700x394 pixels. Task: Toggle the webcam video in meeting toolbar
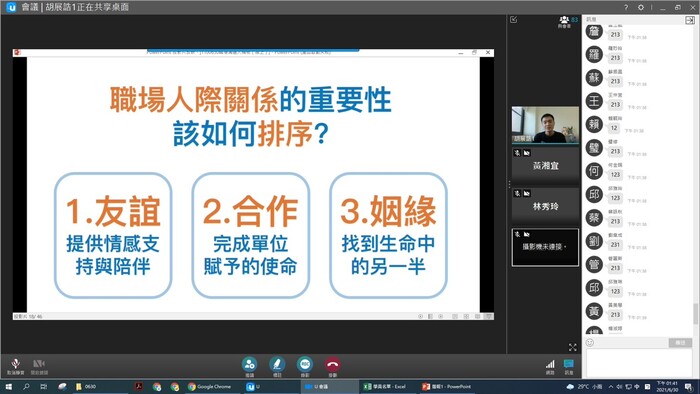click(39, 366)
